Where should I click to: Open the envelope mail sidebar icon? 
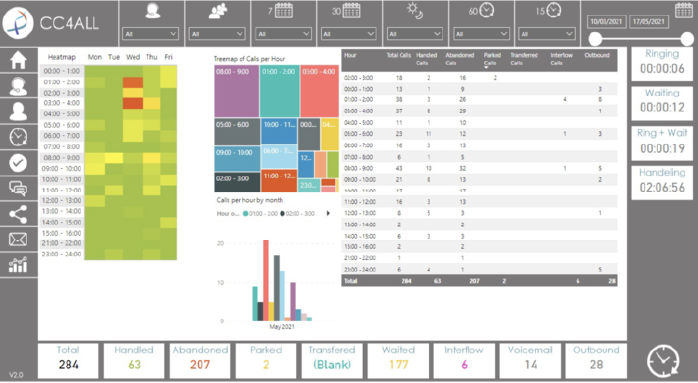click(x=18, y=240)
